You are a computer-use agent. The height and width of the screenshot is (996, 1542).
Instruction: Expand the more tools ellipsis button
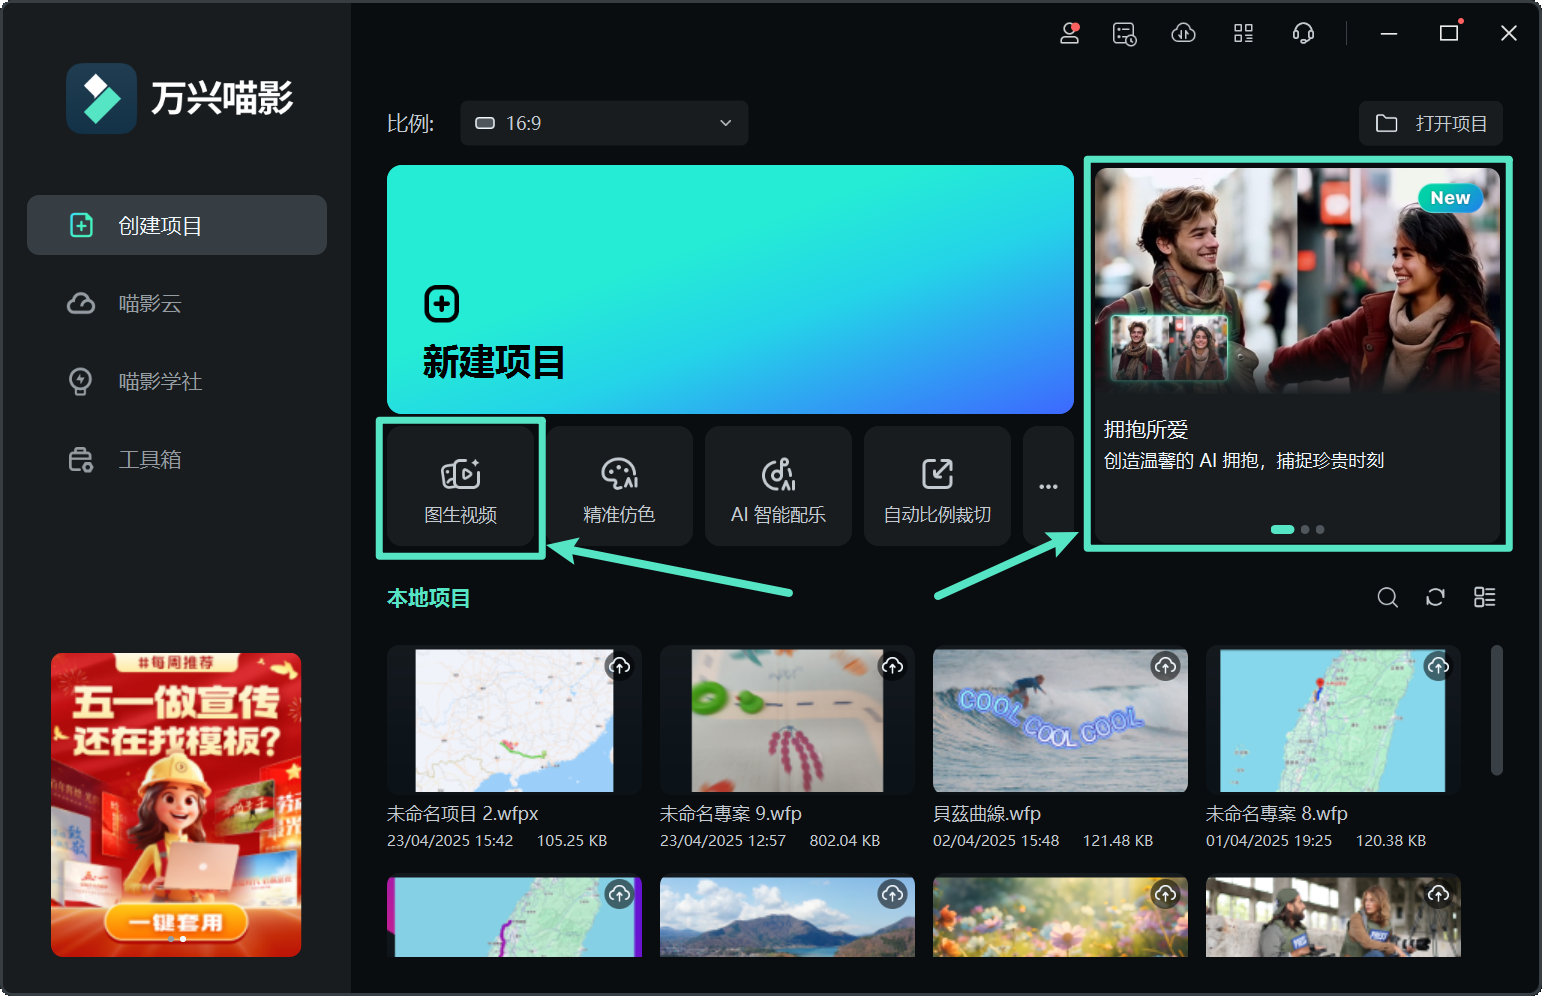click(x=1048, y=487)
